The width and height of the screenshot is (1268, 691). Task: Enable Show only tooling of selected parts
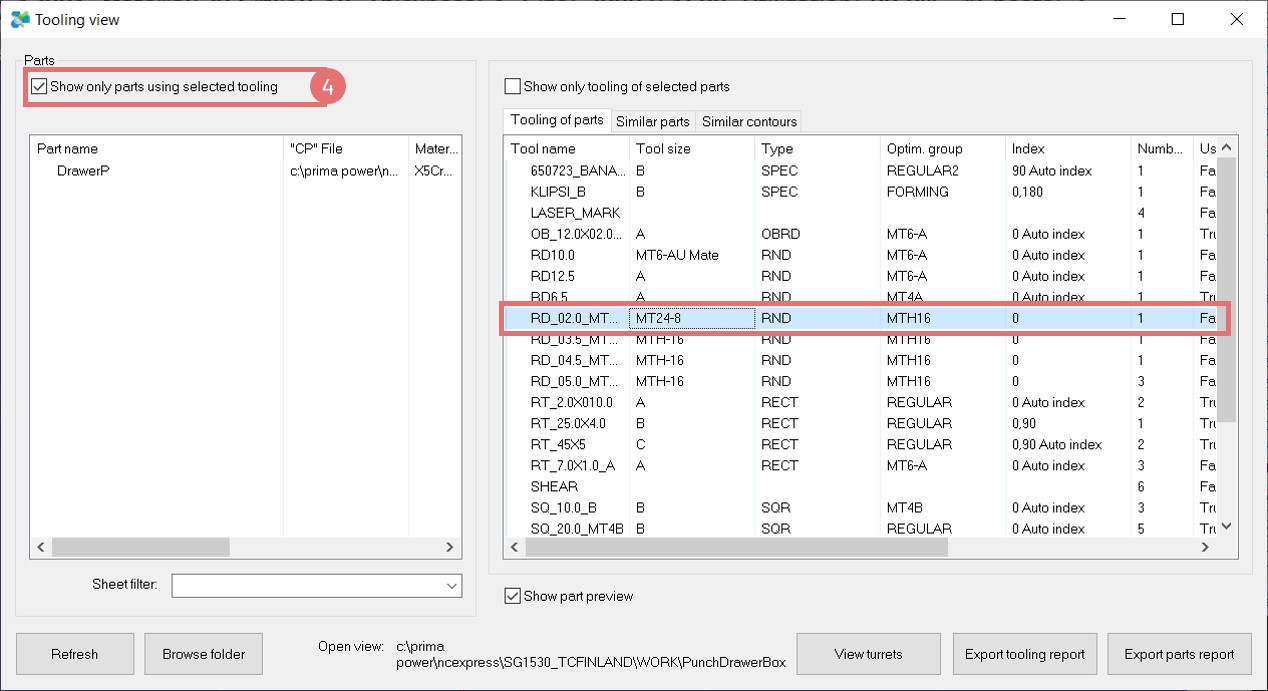click(513, 87)
